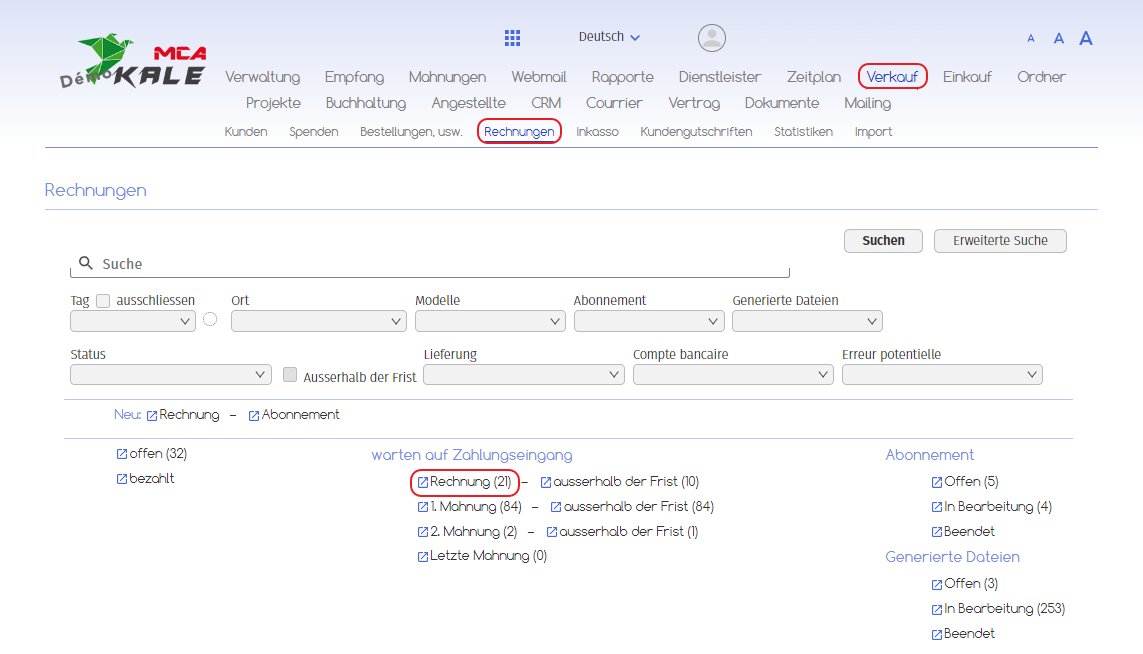Open the Letzte Mahnung (0) link

[x=482, y=556]
